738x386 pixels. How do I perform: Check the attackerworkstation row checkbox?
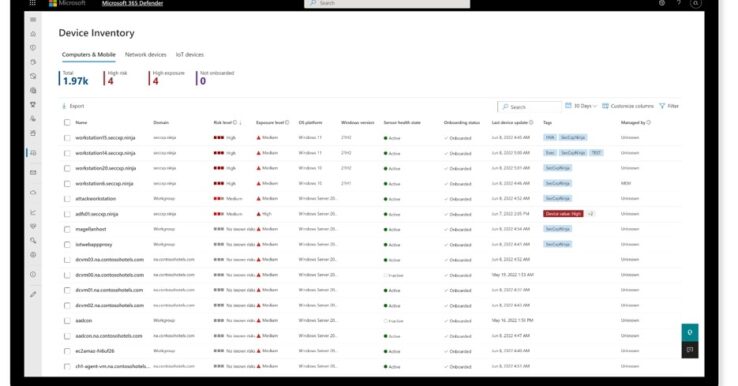coord(67,199)
